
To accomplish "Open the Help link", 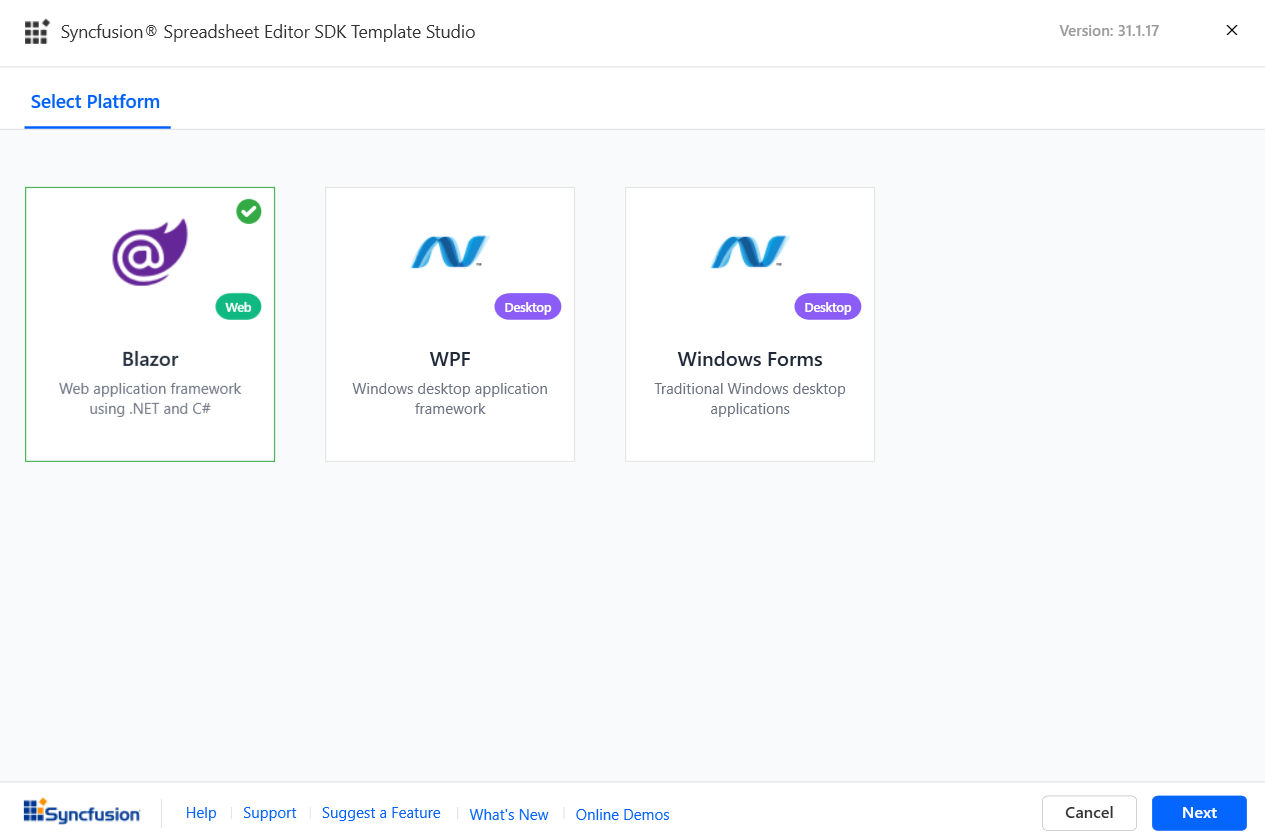I will click(x=201, y=813).
